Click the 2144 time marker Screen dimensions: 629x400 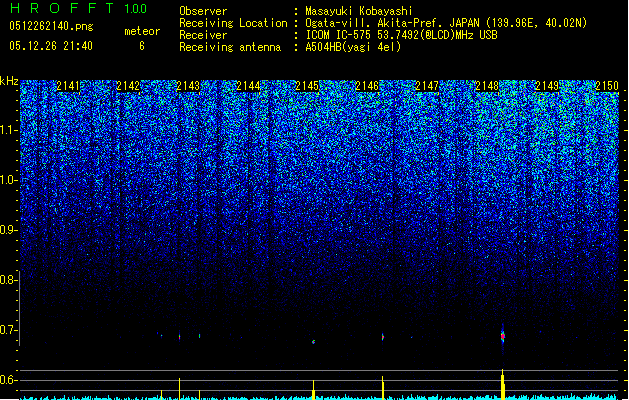tap(248, 86)
